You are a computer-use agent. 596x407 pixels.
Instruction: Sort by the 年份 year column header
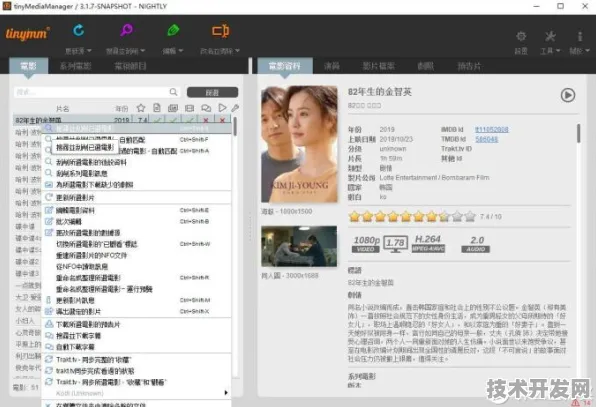pyautogui.click(x=122, y=109)
